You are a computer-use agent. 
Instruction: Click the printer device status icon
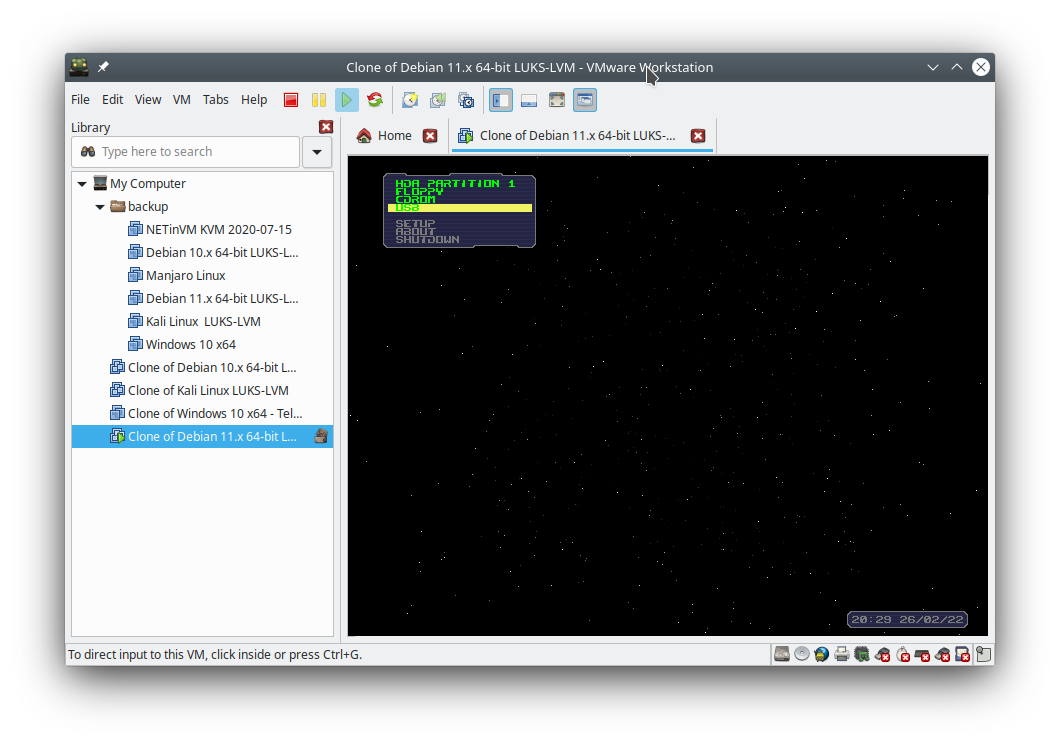[x=842, y=655]
